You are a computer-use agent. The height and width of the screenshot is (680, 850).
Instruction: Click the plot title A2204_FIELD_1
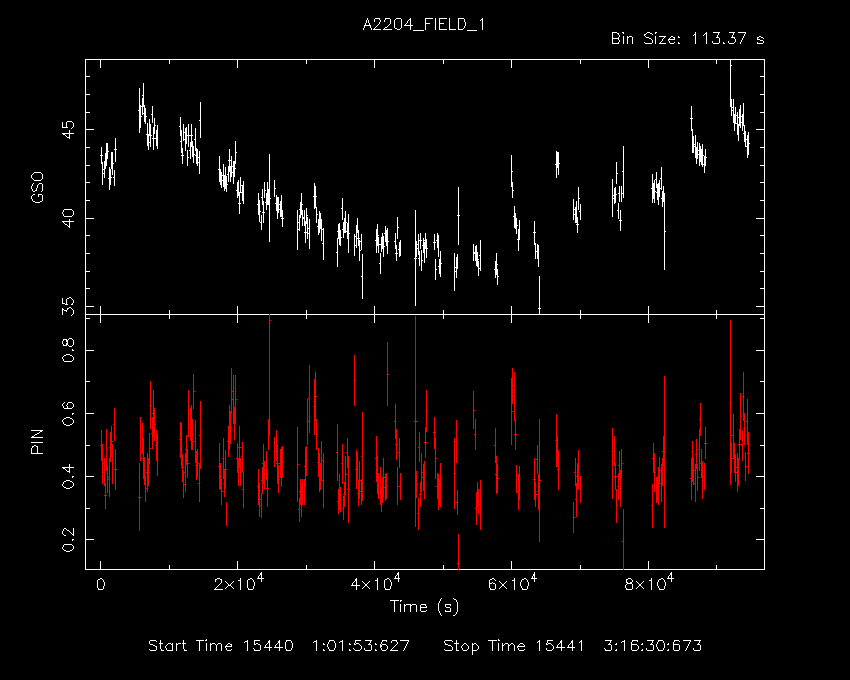(423, 25)
